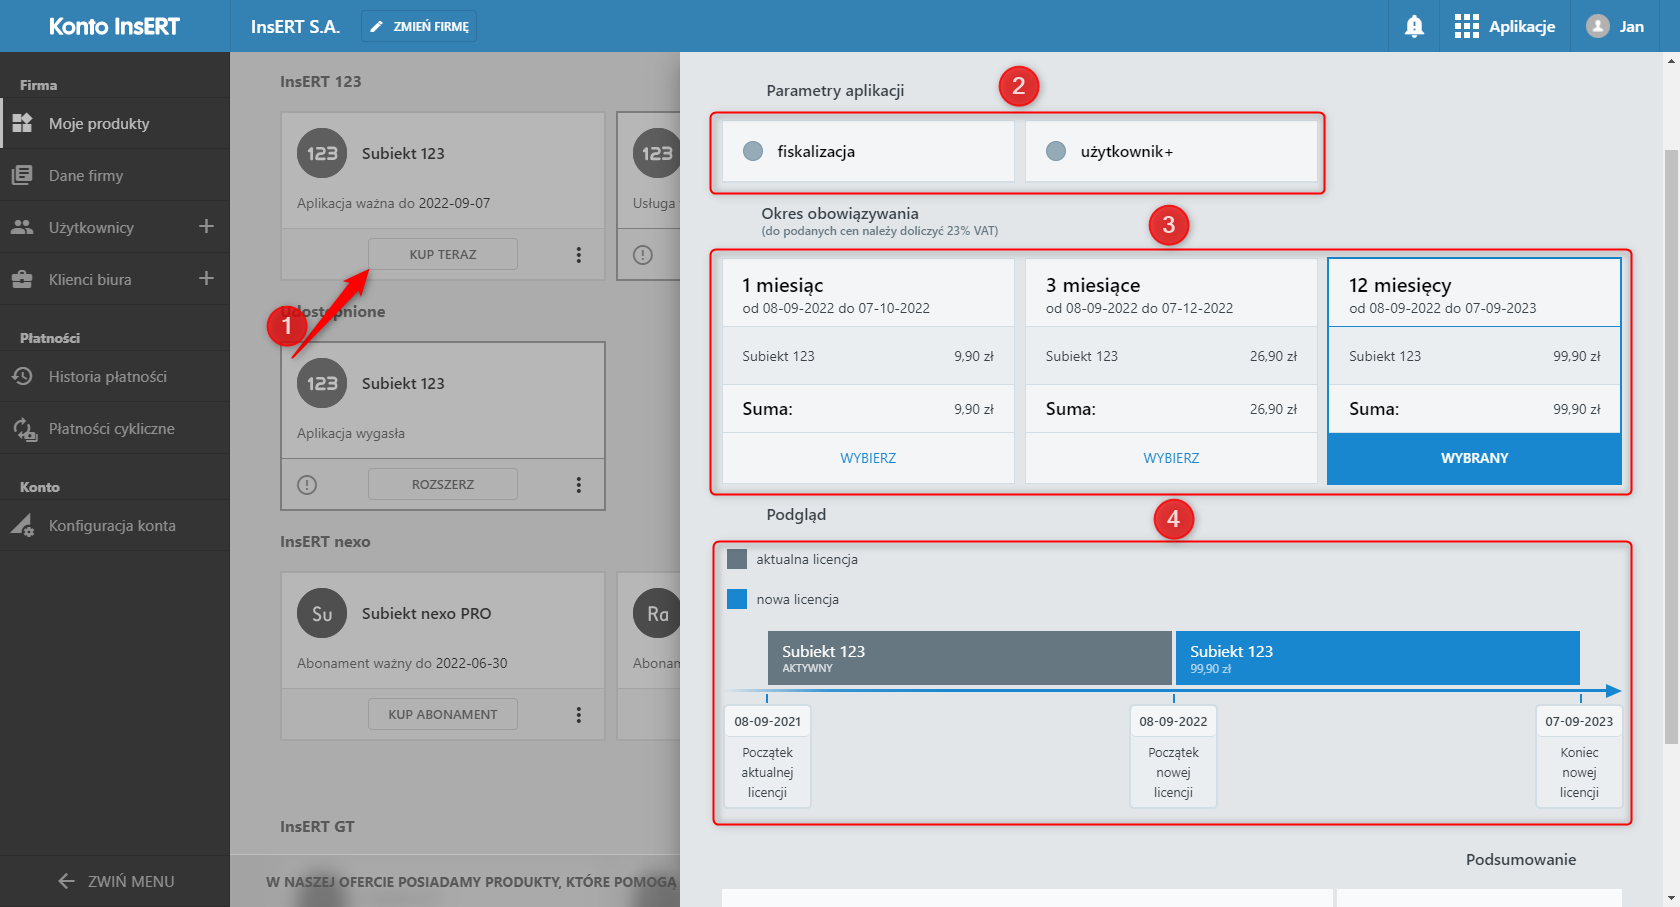Click the 123 icon of the active Subiekt 123
The height and width of the screenshot is (907, 1680).
pos(322,153)
